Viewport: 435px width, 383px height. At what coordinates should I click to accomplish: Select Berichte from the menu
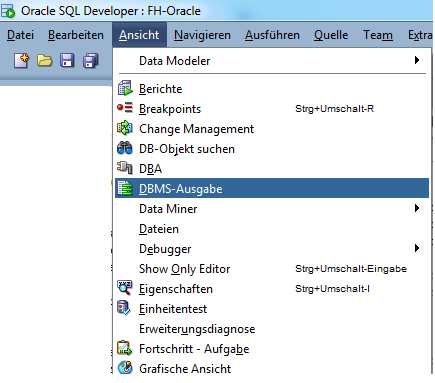[272, 89]
